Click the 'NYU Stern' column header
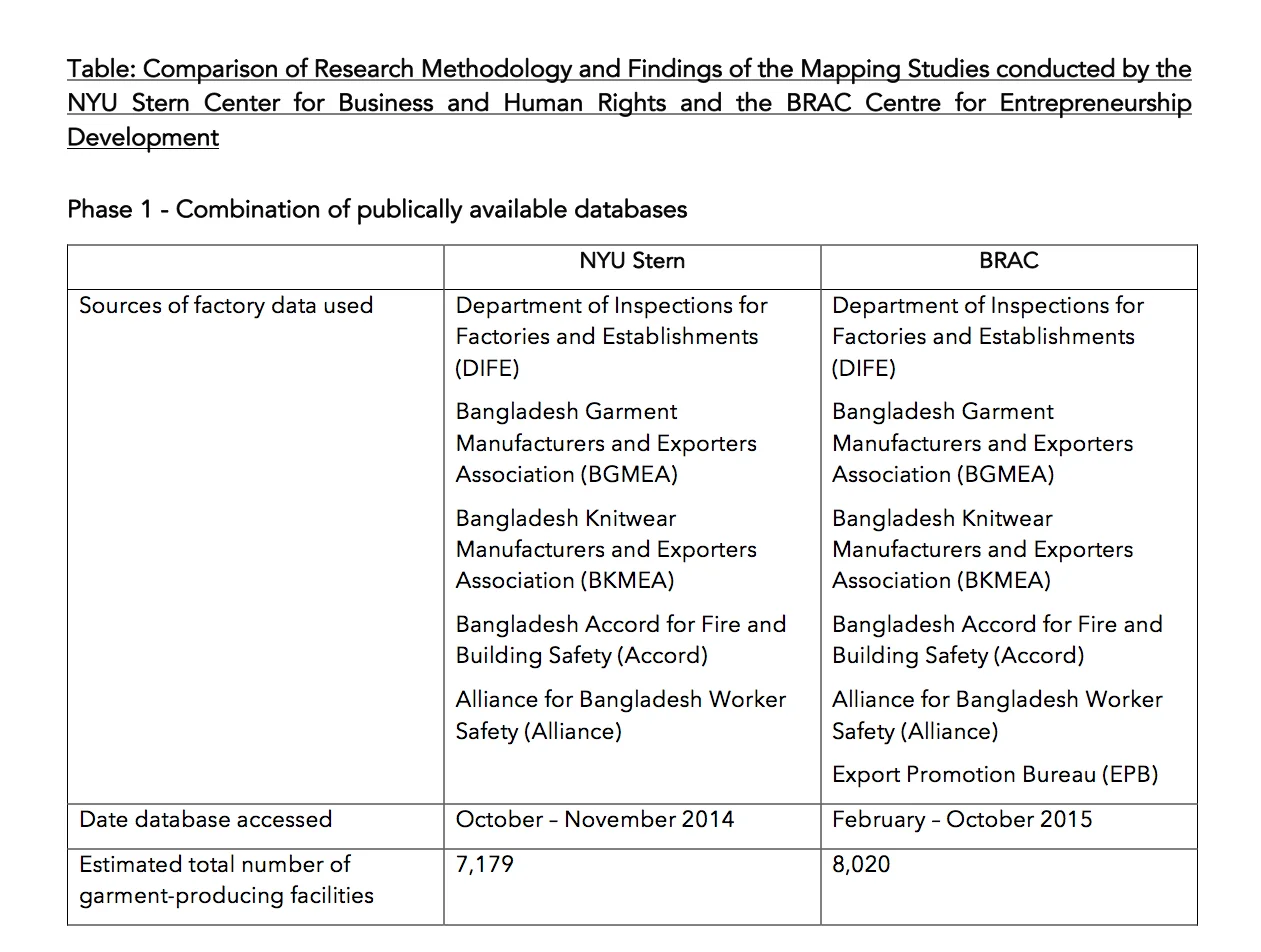Screen dimensions: 1261x952 pos(632,261)
